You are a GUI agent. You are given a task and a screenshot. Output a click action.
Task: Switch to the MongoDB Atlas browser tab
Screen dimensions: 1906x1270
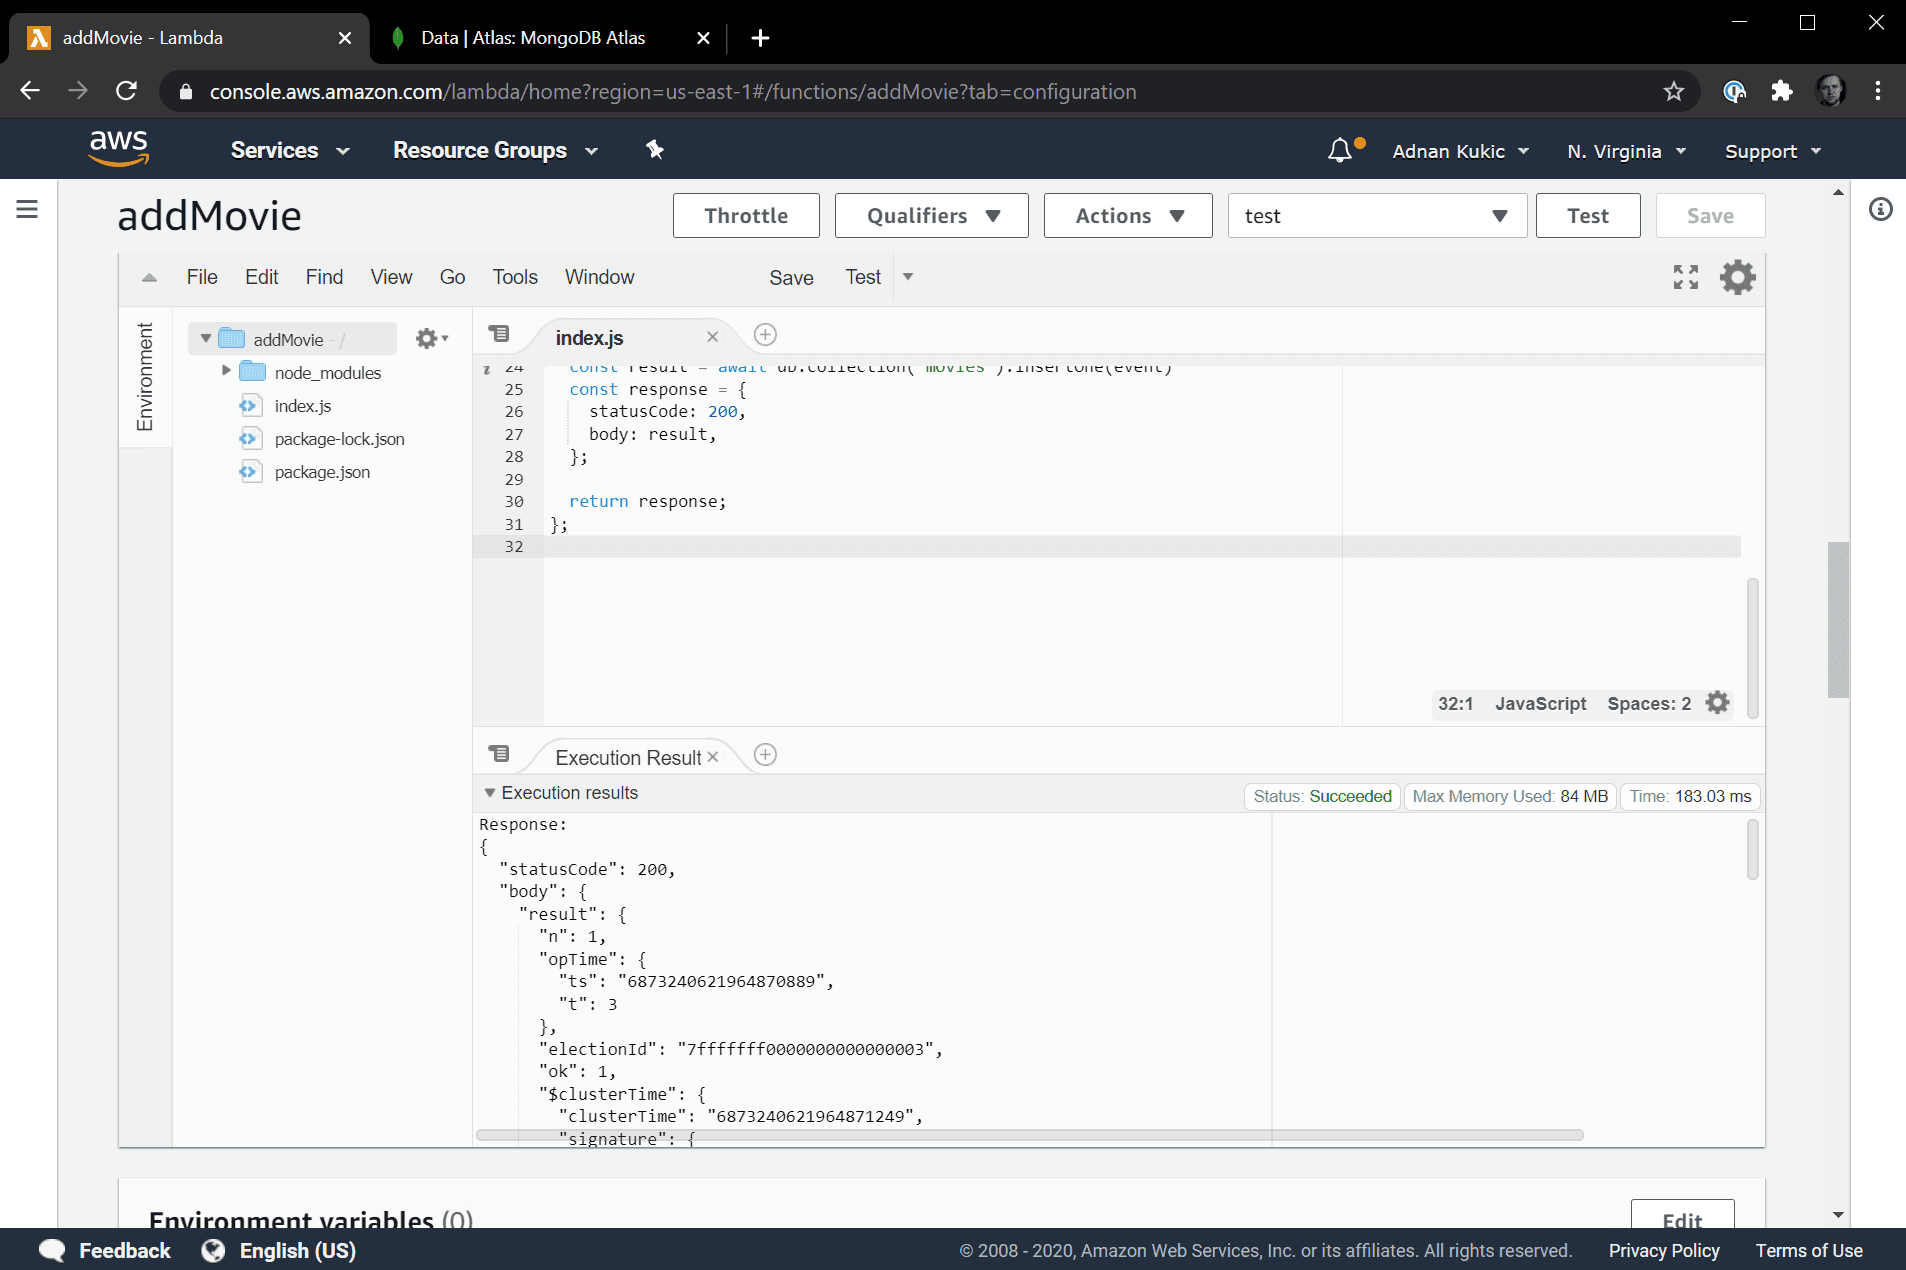coord(532,38)
